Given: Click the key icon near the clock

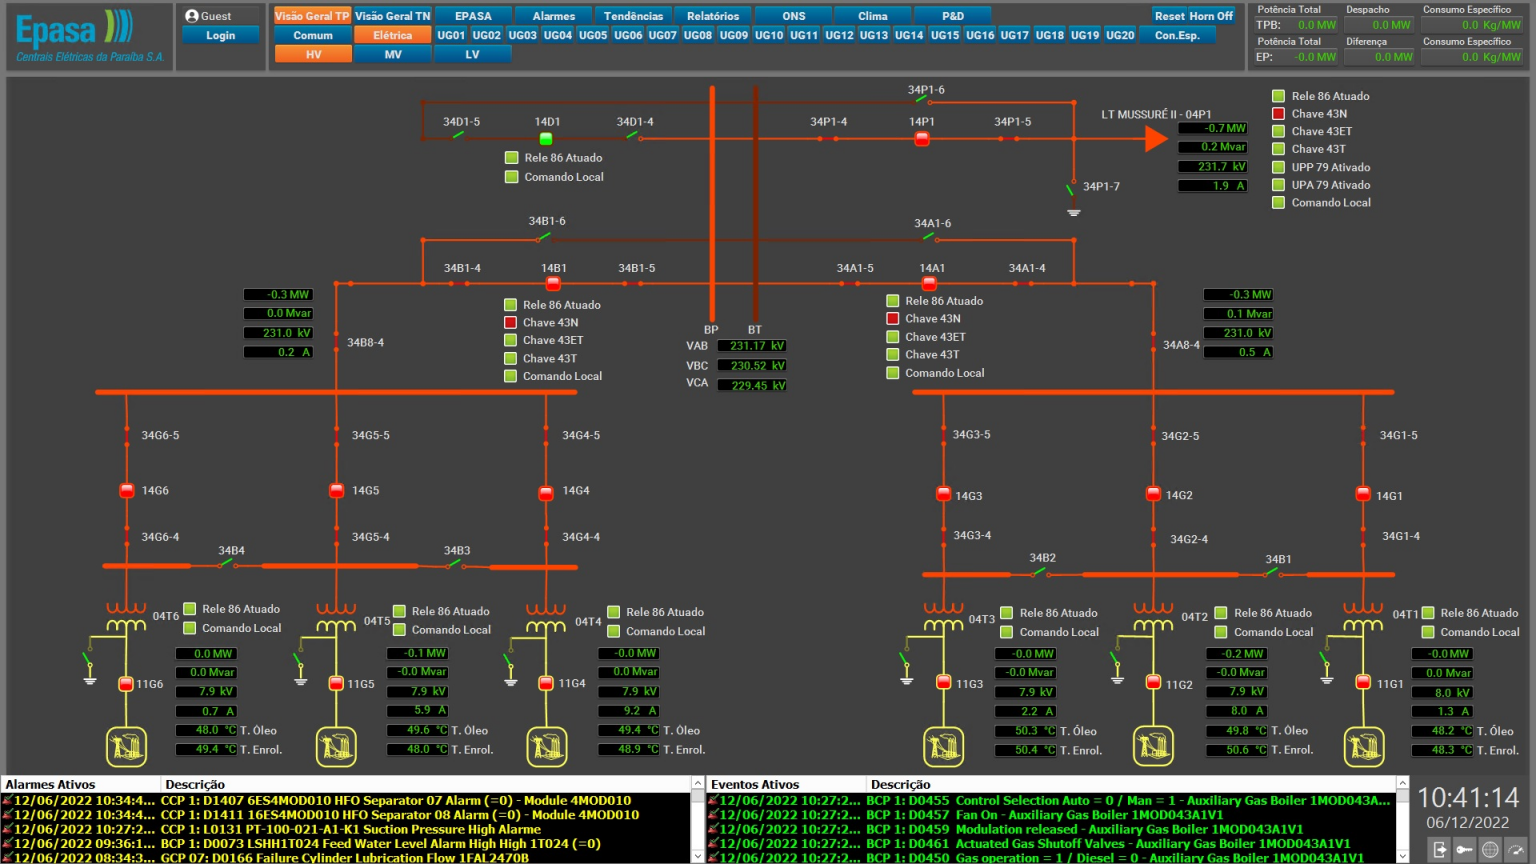Looking at the screenshot, I should pyautogui.click(x=1464, y=849).
